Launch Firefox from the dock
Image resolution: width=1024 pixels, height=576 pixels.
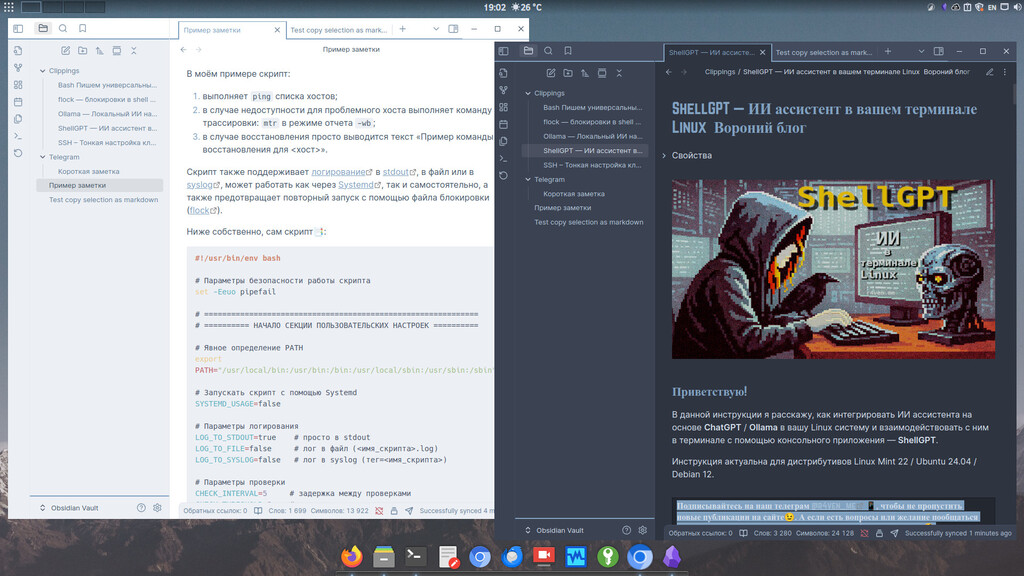click(x=351, y=556)
